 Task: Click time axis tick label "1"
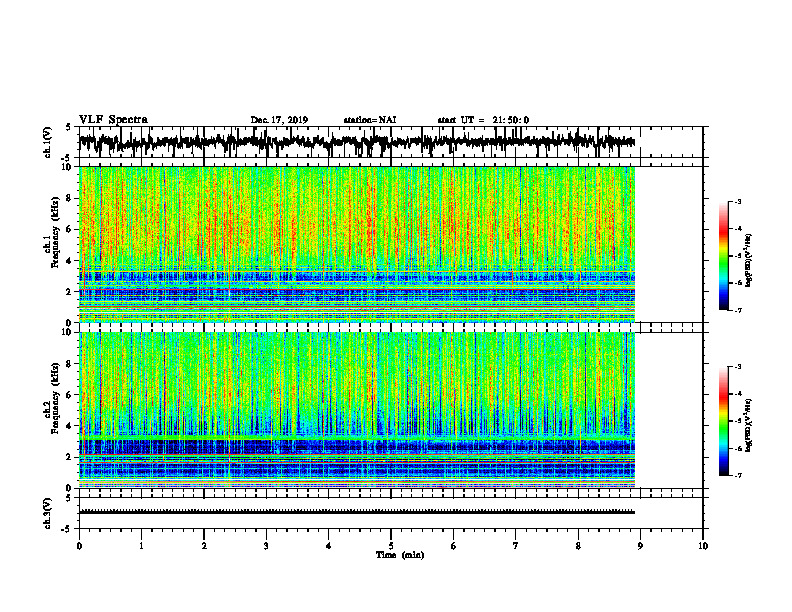(x=141, y=546)
